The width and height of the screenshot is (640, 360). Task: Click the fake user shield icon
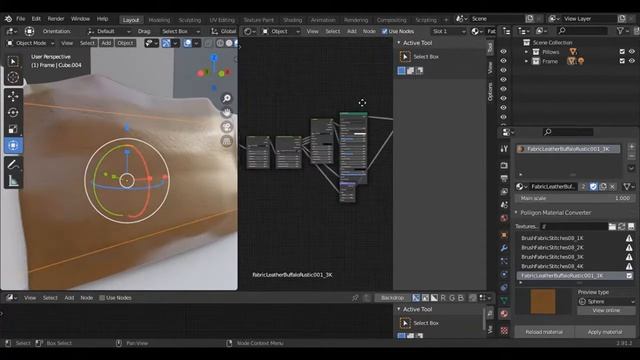(x=593, y=187)
